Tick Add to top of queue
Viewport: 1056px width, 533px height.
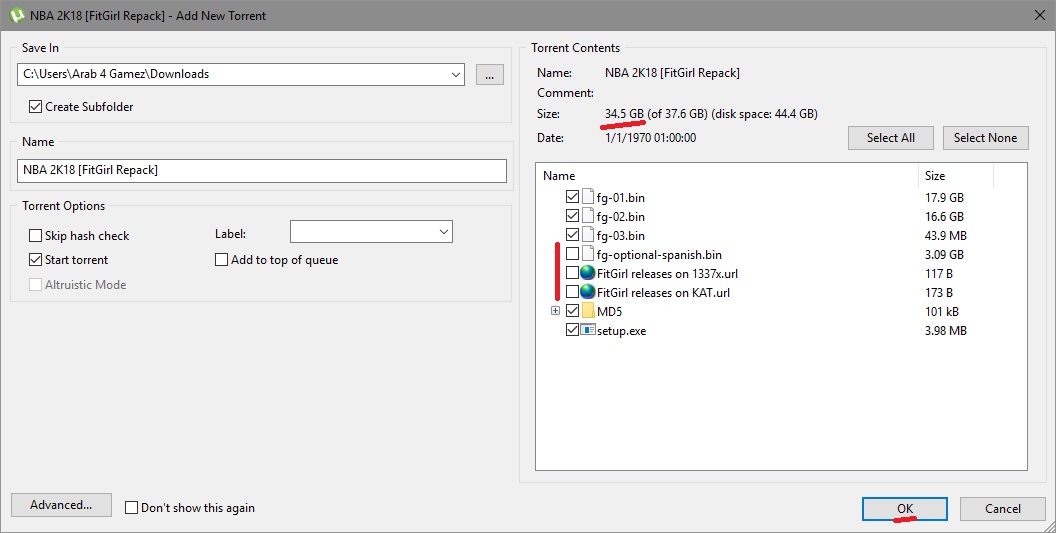point(222,260)
